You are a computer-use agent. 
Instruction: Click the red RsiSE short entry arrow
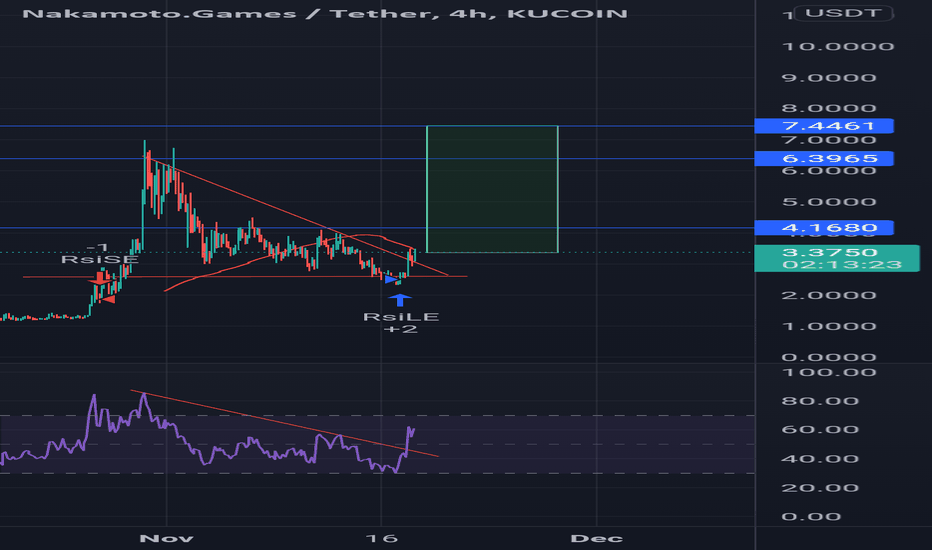coord(100,278)
